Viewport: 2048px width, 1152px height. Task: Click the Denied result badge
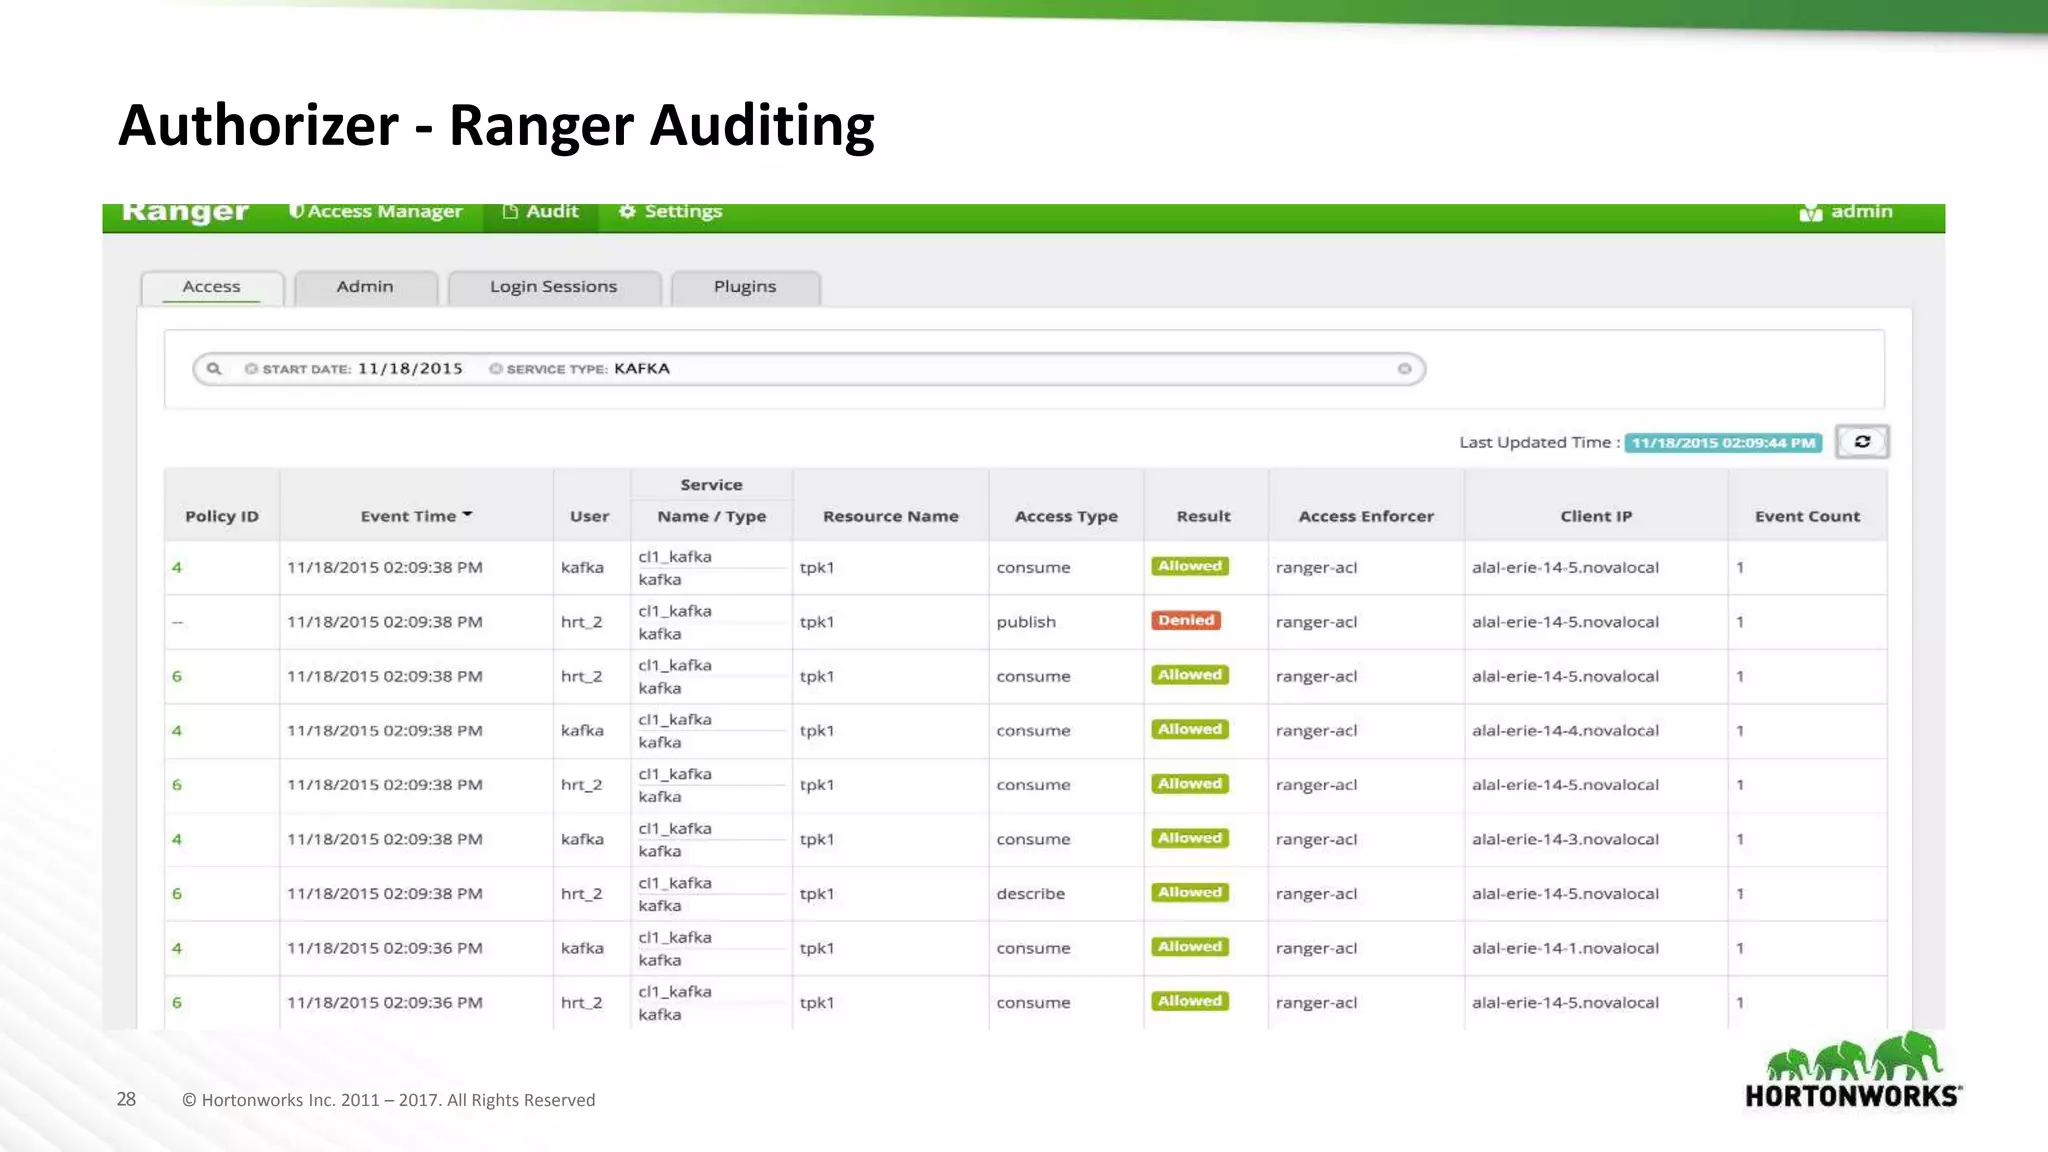(x=1186, y=621)
